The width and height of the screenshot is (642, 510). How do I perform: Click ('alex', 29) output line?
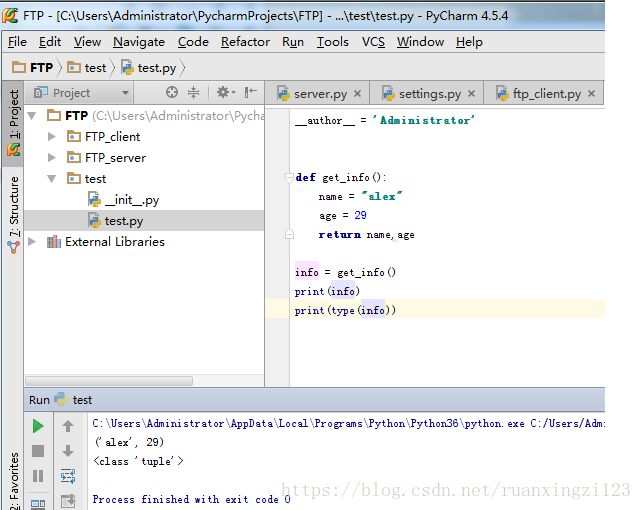point(129,442)
